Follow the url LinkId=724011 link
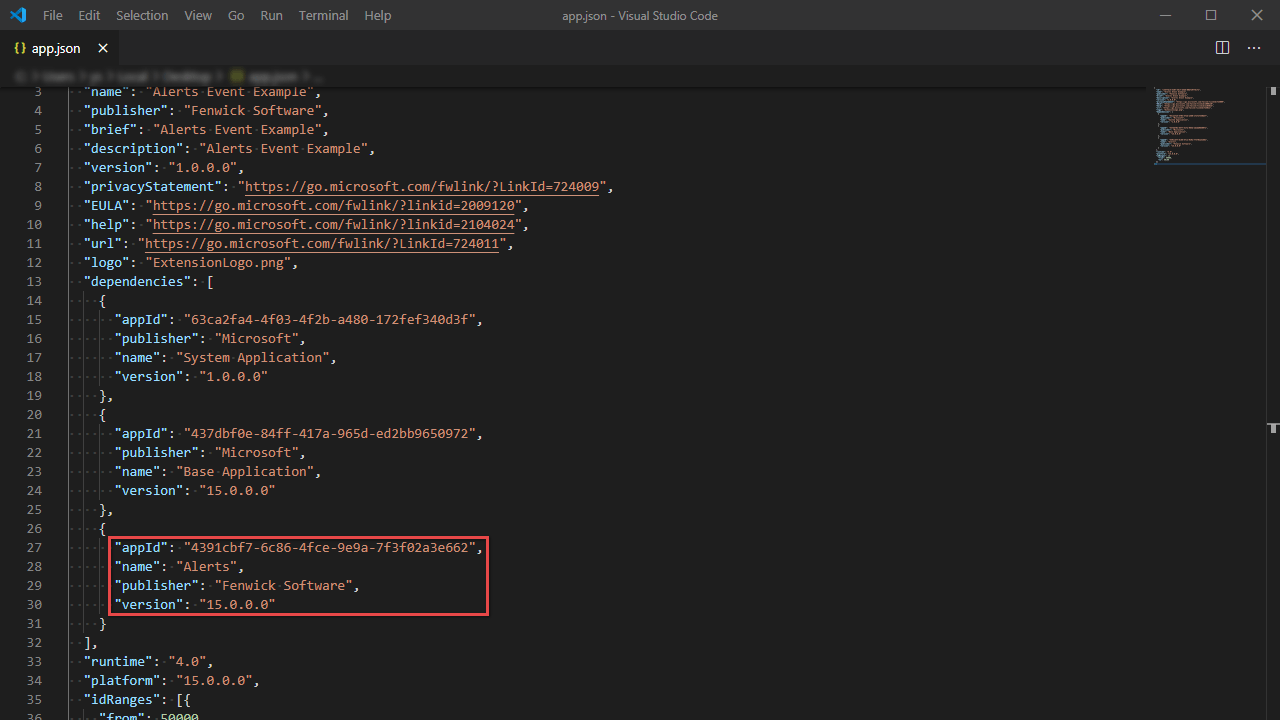Screen dimensions: 1280x720 click(322, 244)
